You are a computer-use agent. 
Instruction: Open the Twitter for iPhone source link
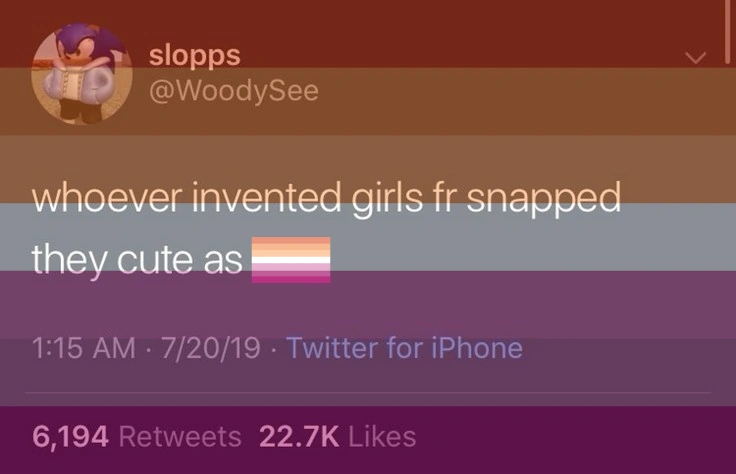pyautogui.click(x=404, y=348)
